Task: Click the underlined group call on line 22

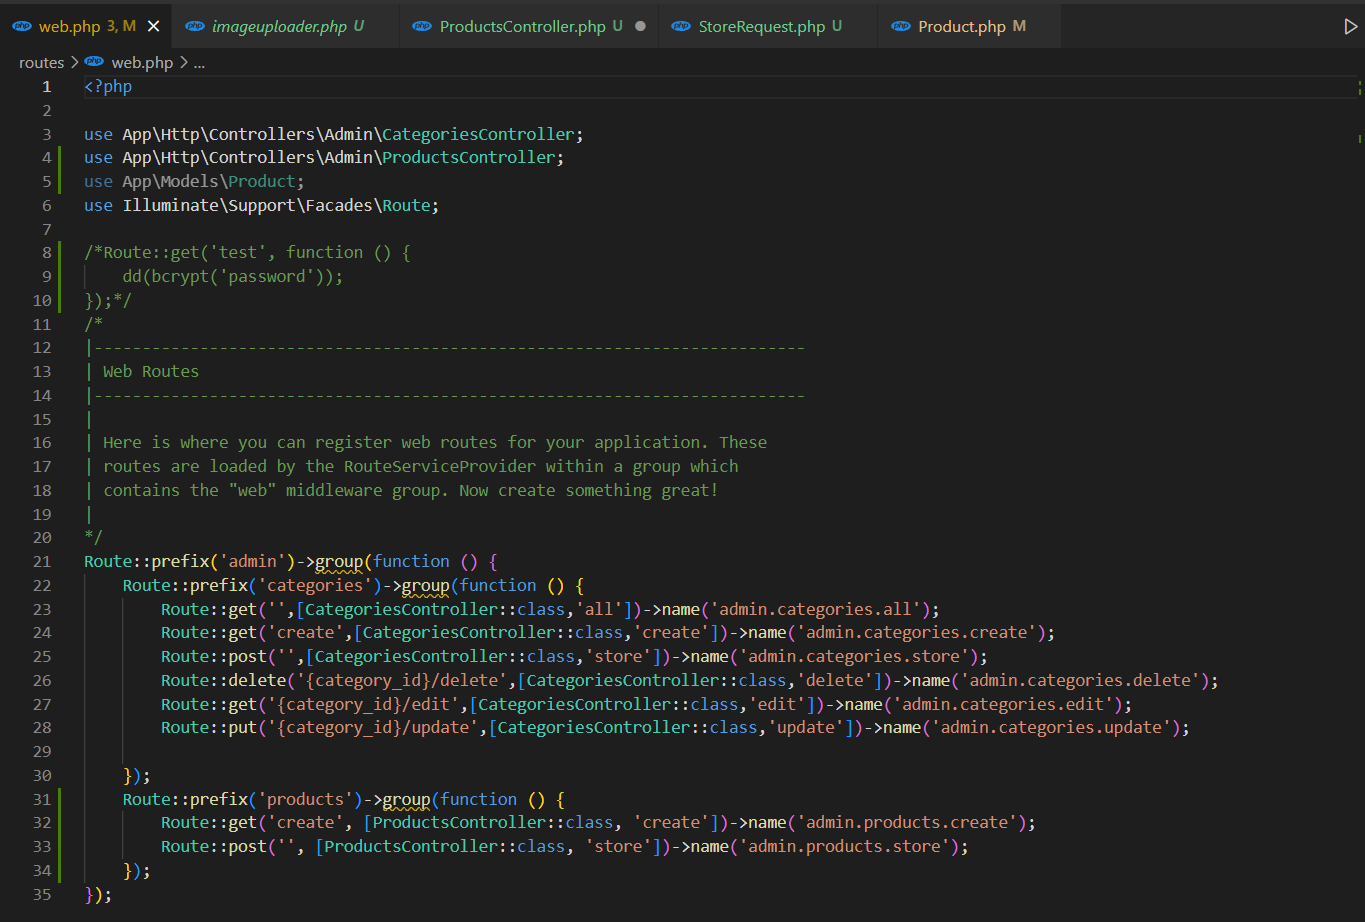Action: pyautogui.click(x=426, y=585)
